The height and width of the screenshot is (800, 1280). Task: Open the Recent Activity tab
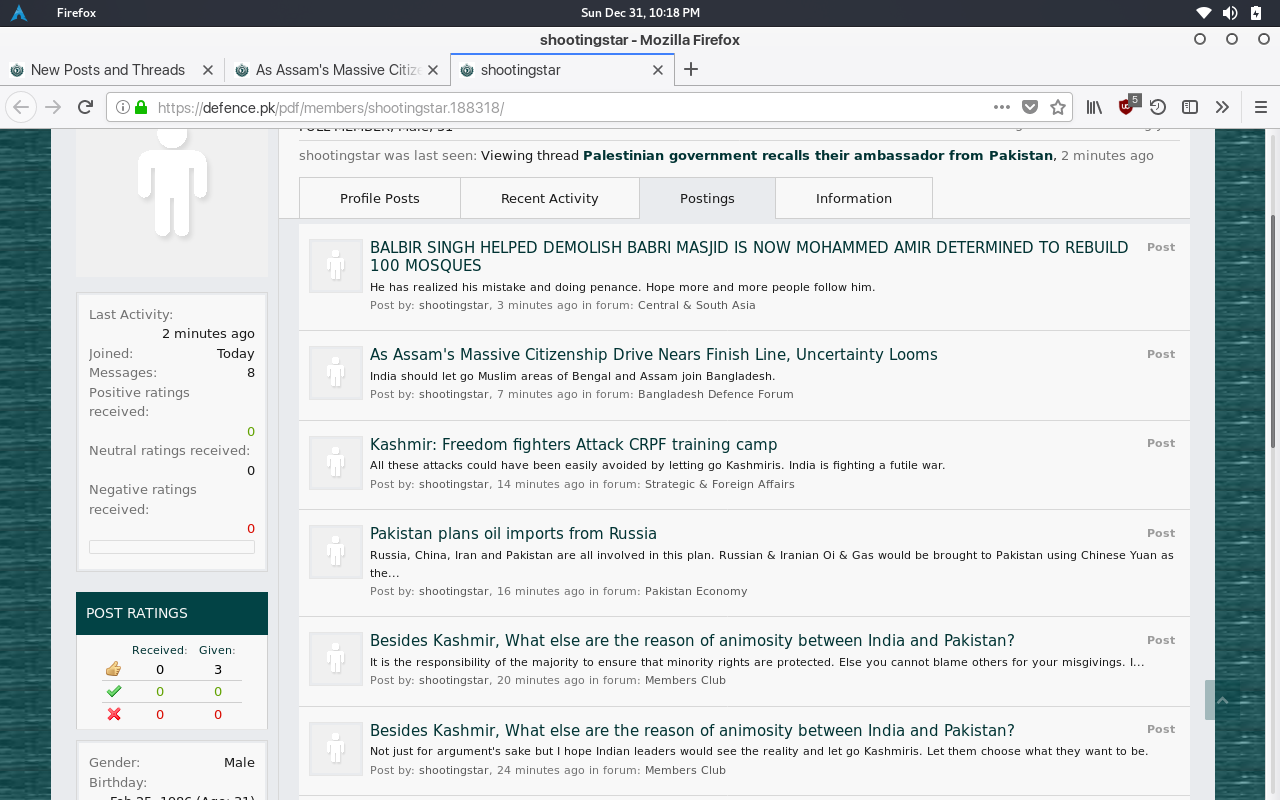point(550,198)
